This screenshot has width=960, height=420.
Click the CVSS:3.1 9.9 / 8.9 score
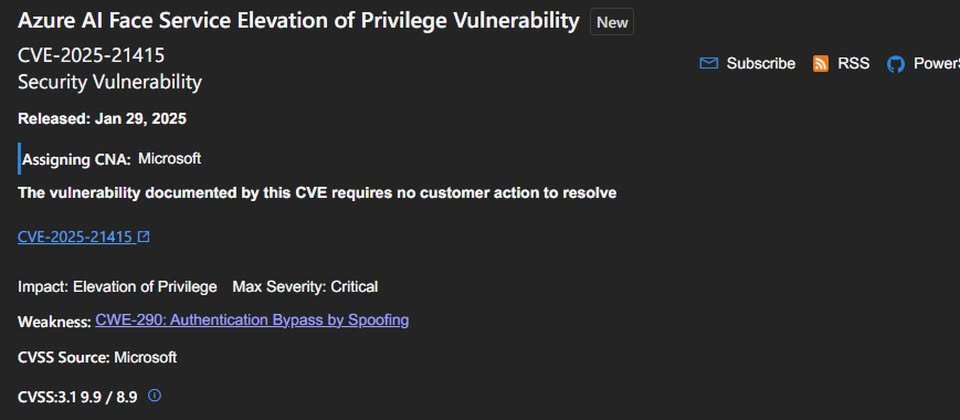point(77,397)
